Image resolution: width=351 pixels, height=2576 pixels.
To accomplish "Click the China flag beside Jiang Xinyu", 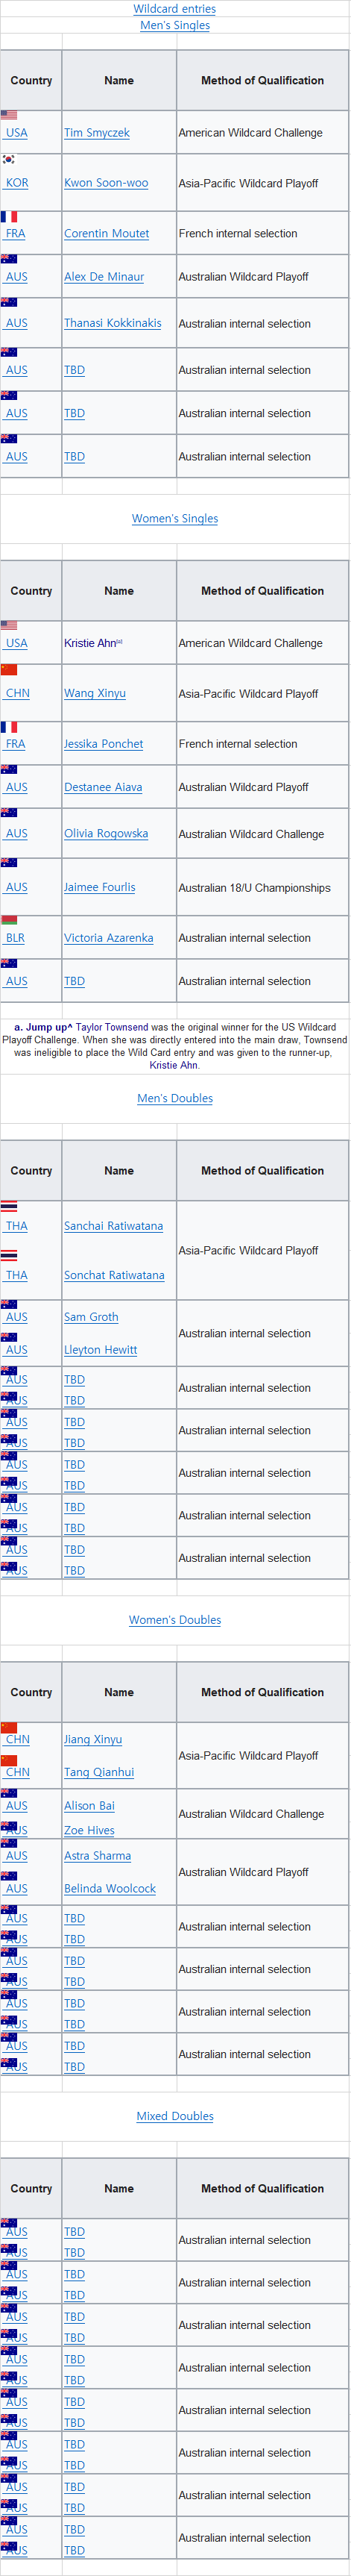I will [9, 1727].
